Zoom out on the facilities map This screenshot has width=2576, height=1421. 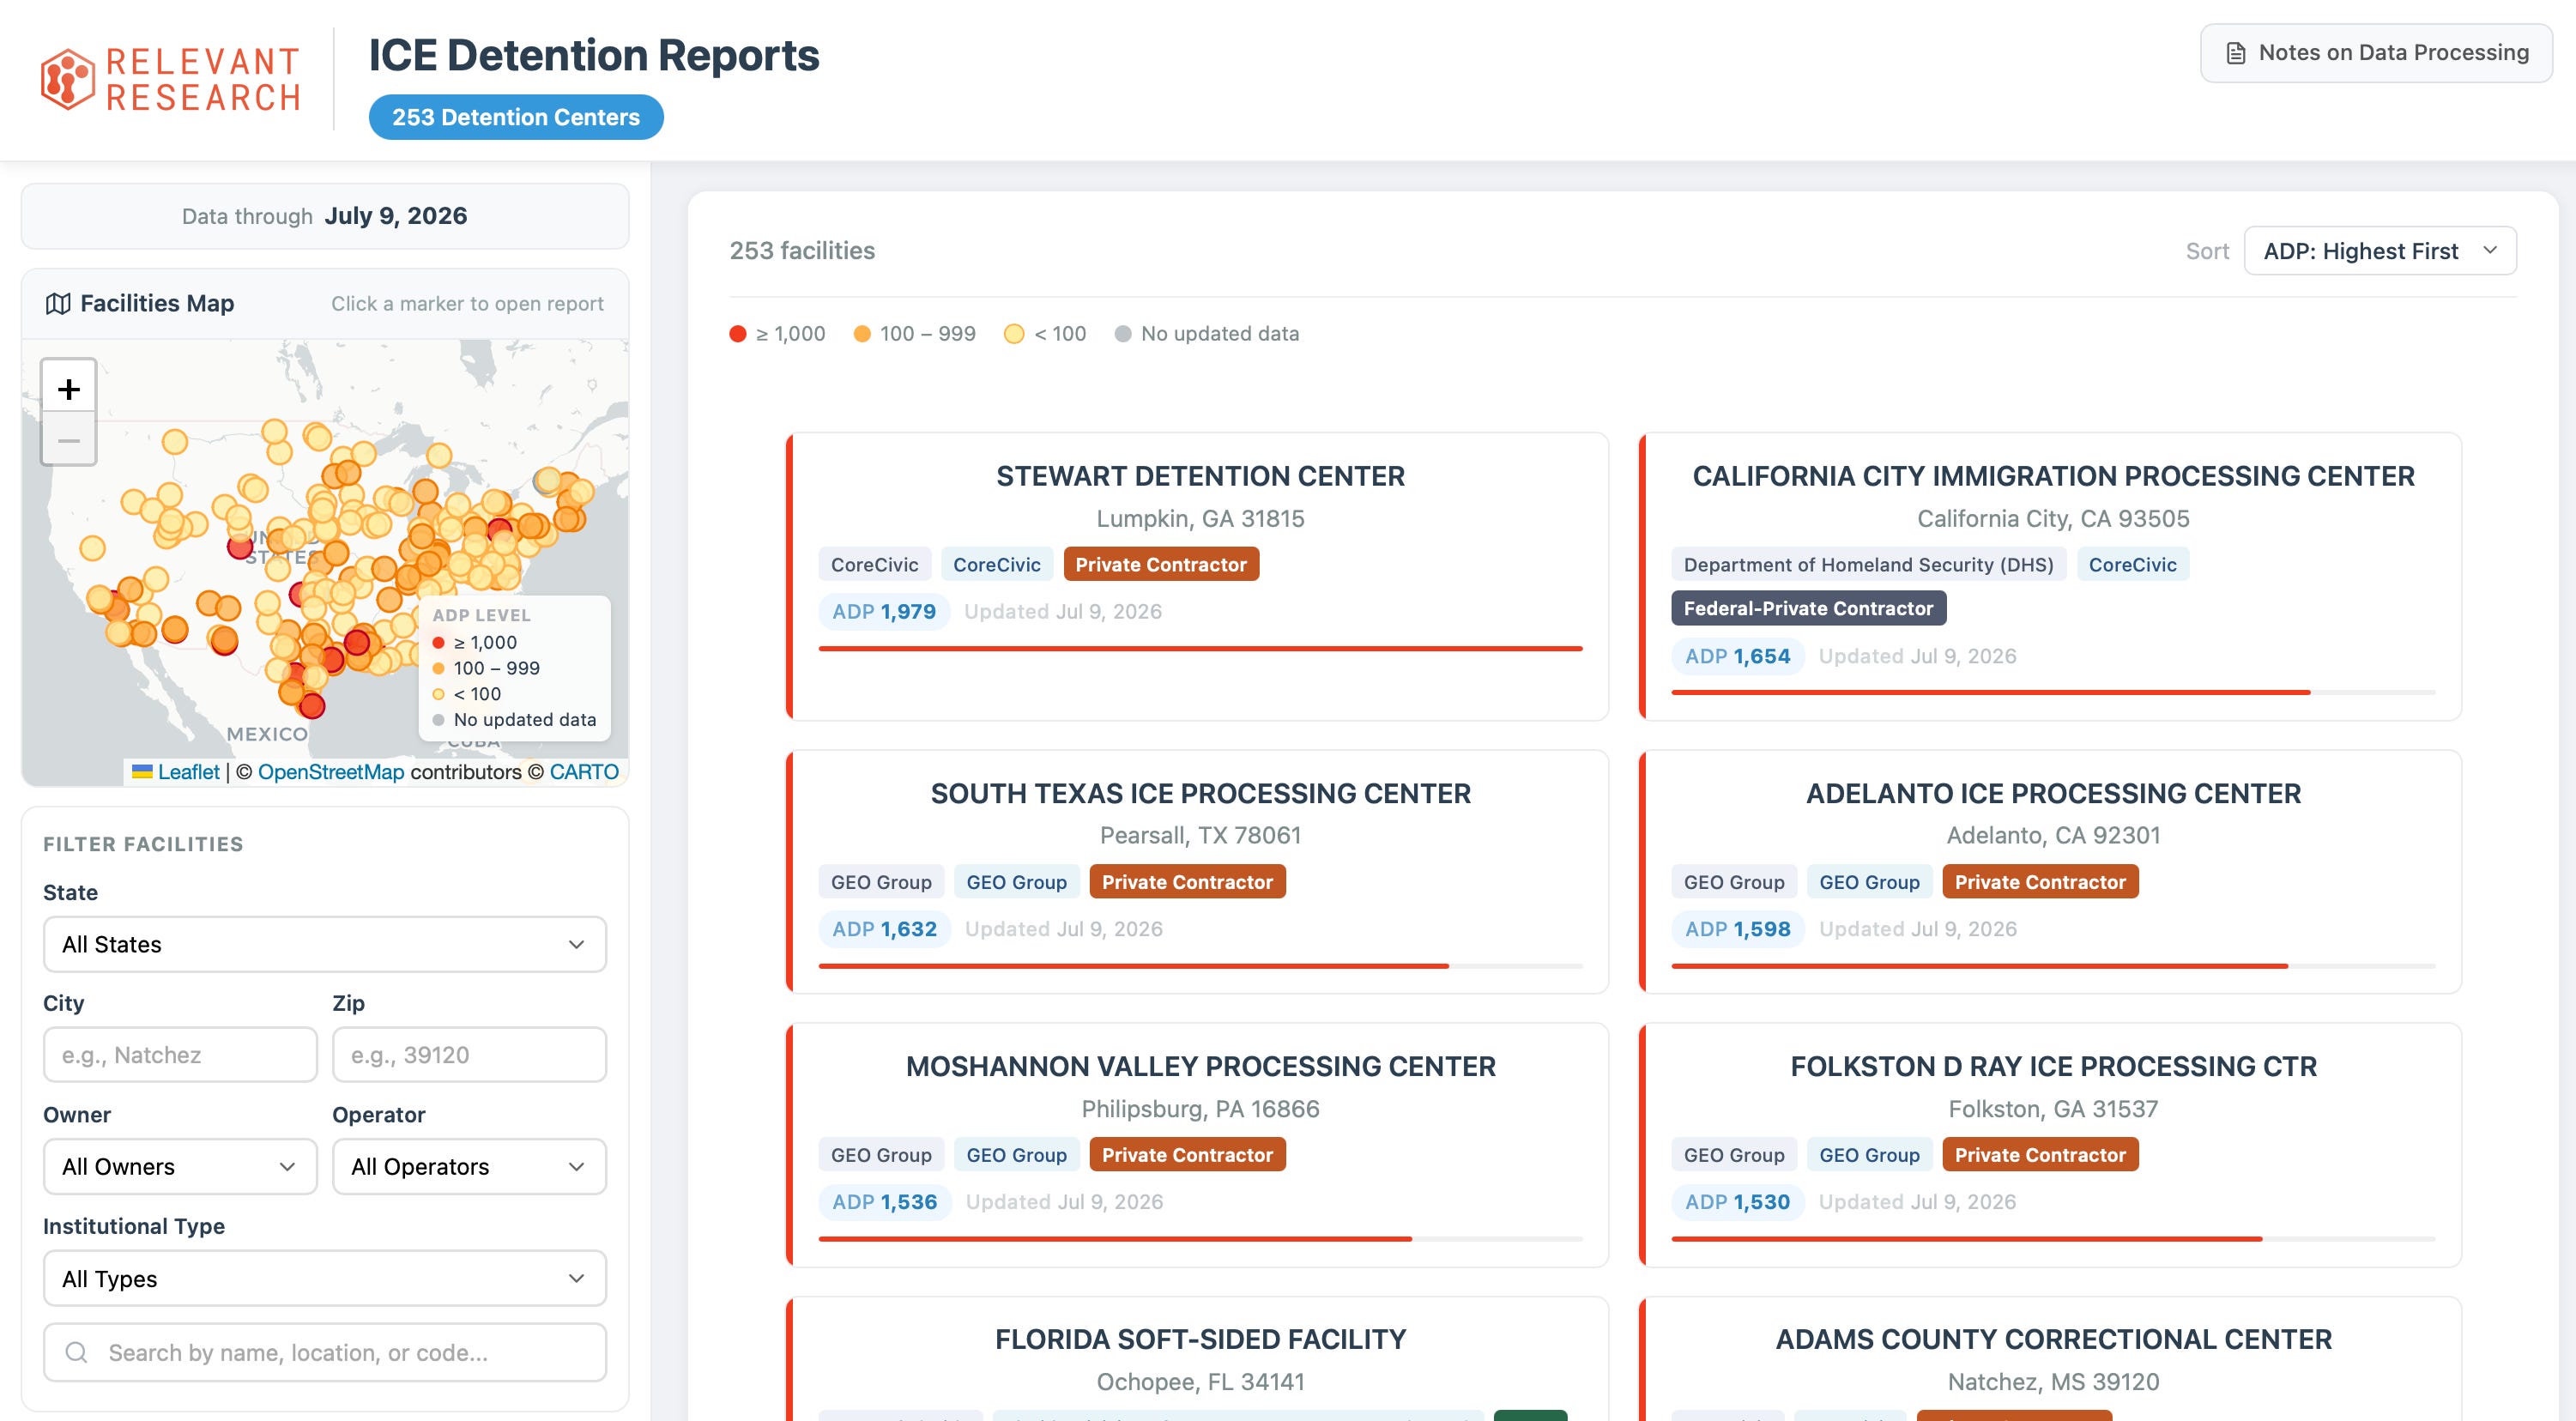point(69,439)
